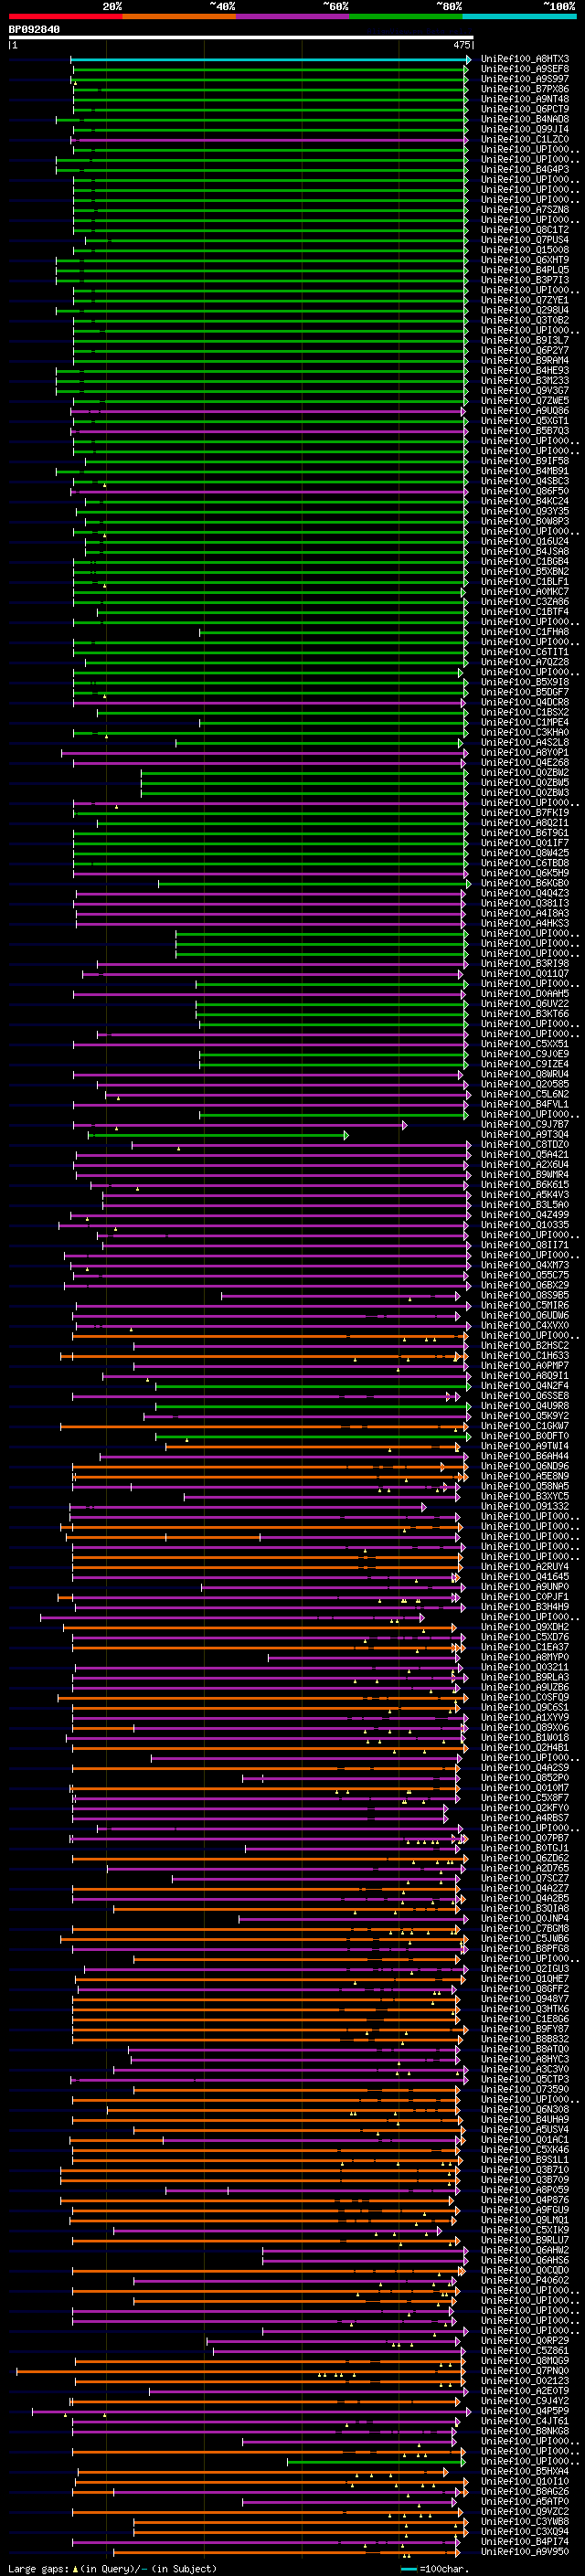Select the label UniRef100_B7FKI9

[525, 814]
